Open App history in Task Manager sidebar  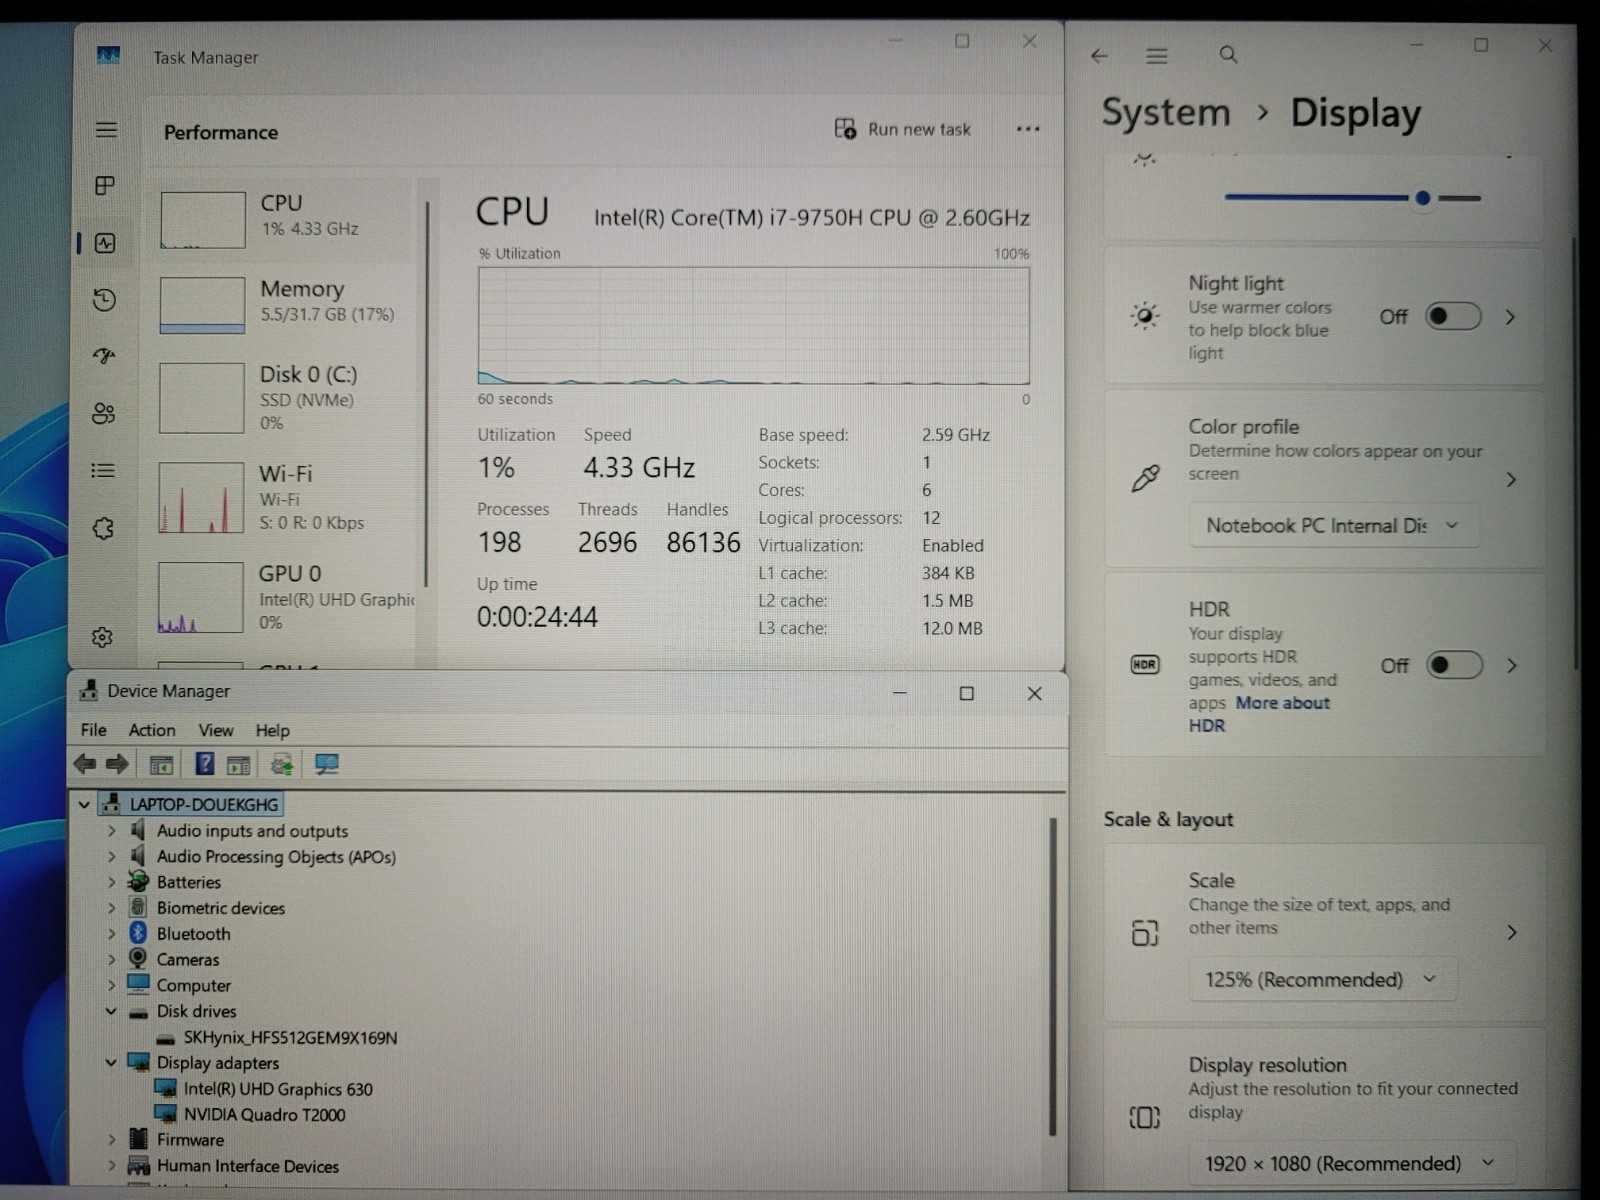tap(104, 300)
